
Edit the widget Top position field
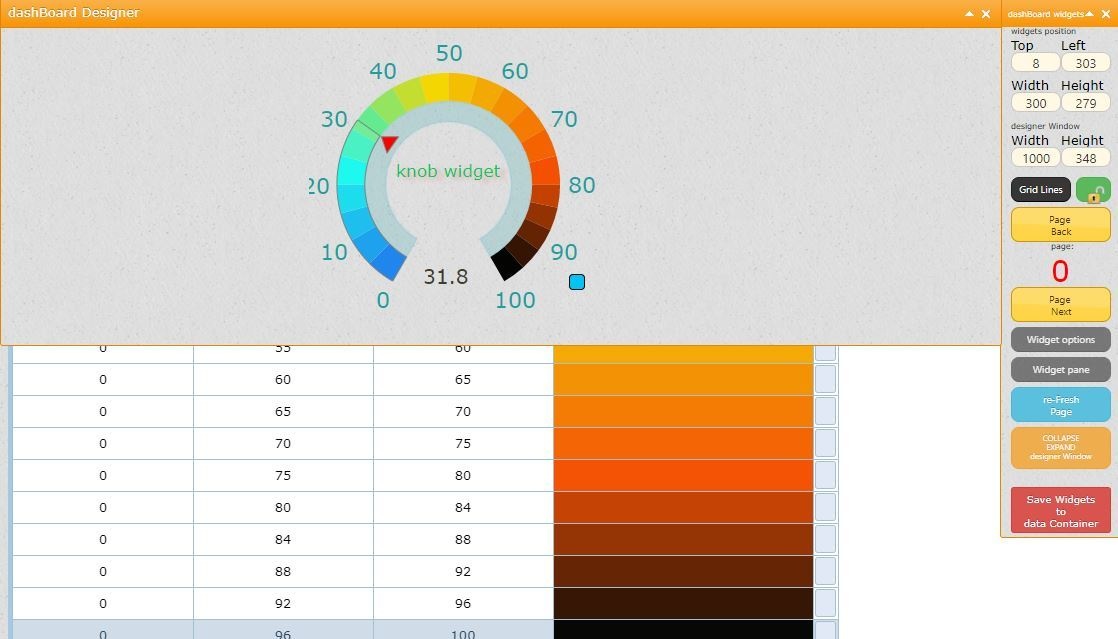[1035, 63]
